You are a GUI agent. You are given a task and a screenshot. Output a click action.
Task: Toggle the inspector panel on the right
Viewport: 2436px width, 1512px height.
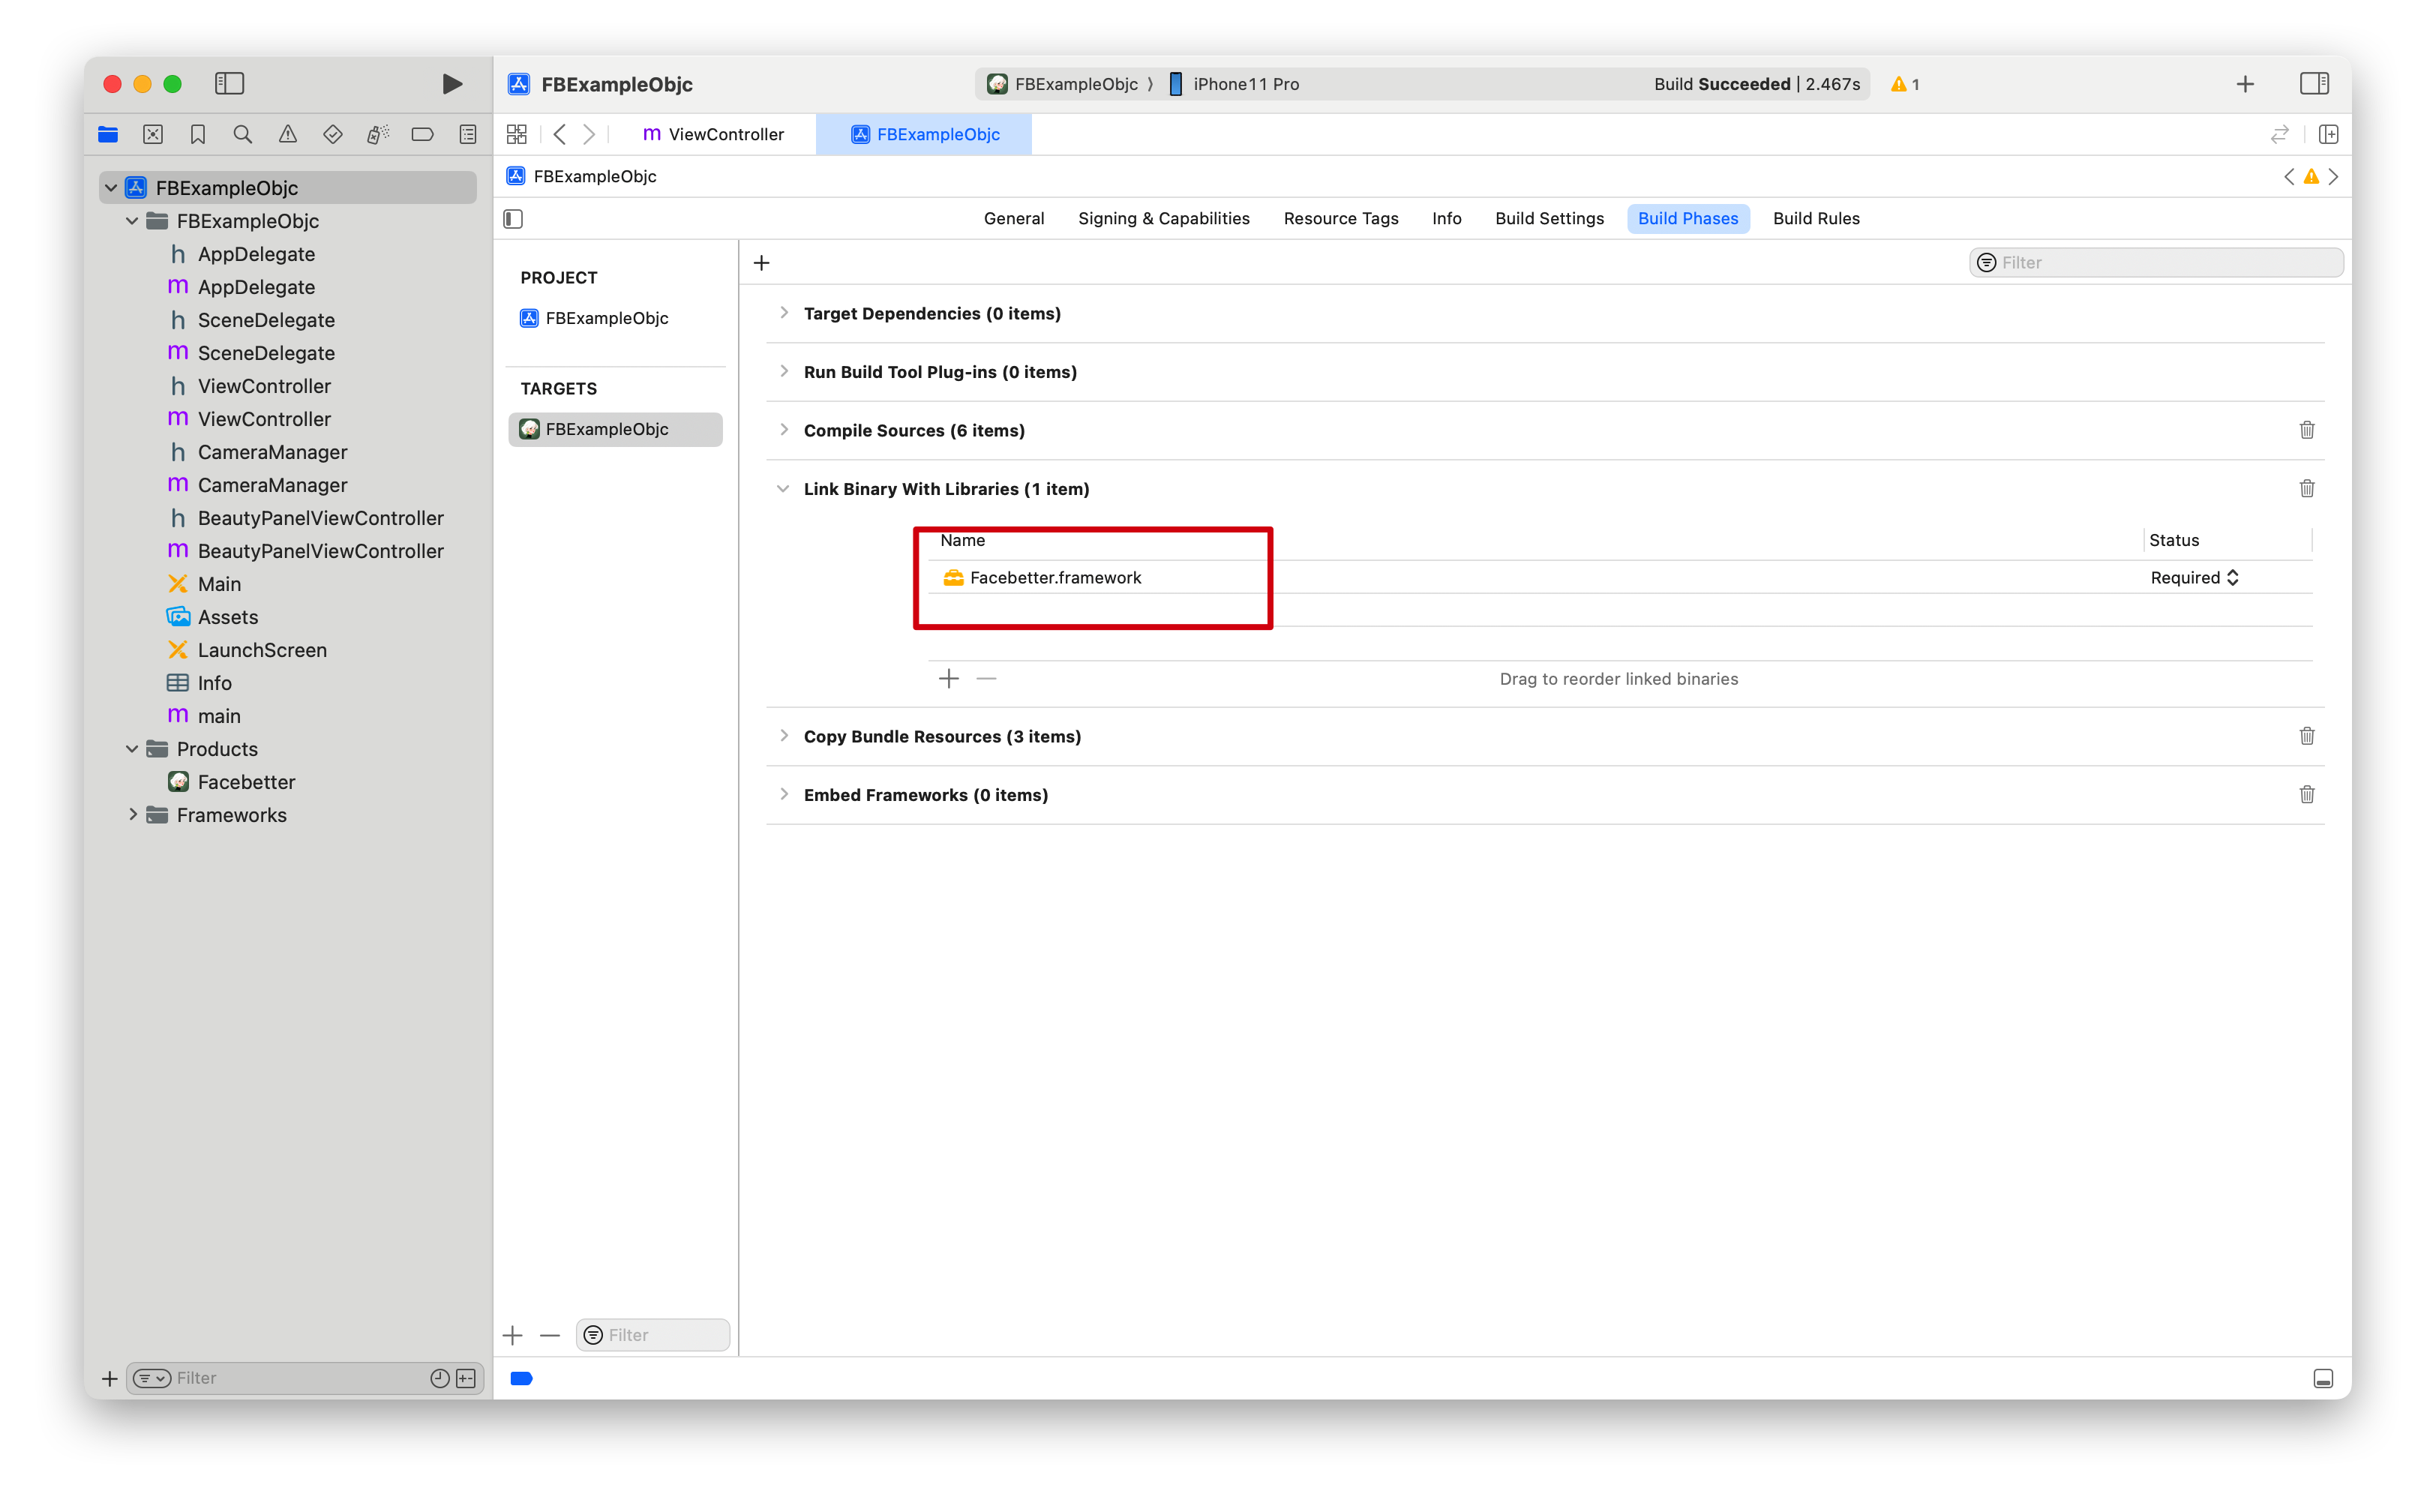point(2315,84)
